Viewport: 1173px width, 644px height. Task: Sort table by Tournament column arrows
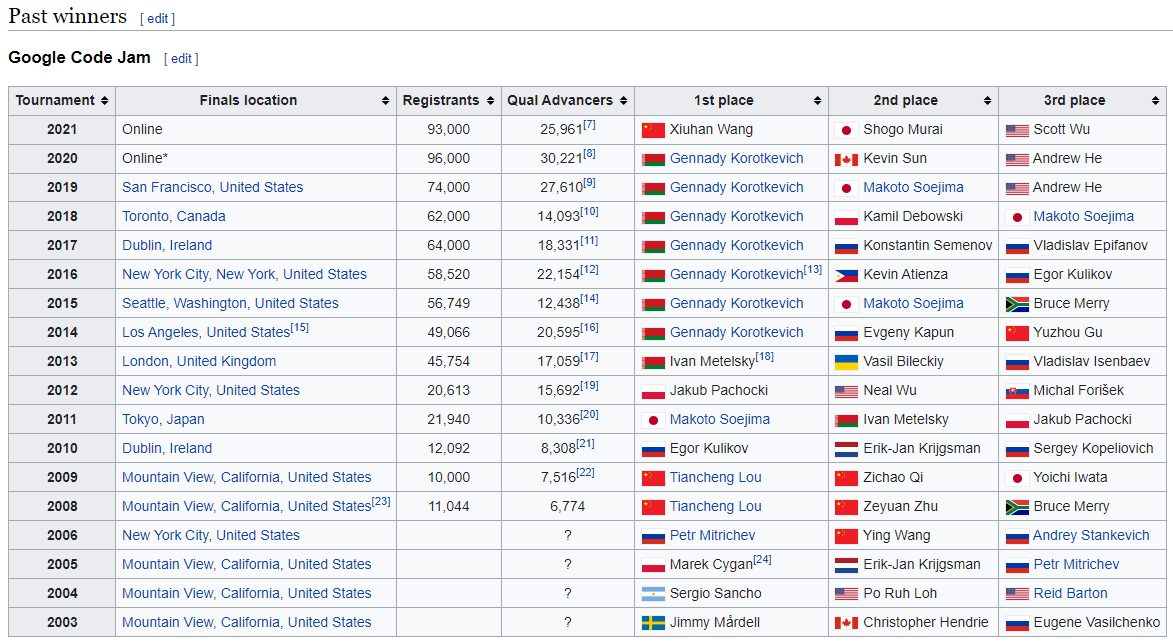104,100
